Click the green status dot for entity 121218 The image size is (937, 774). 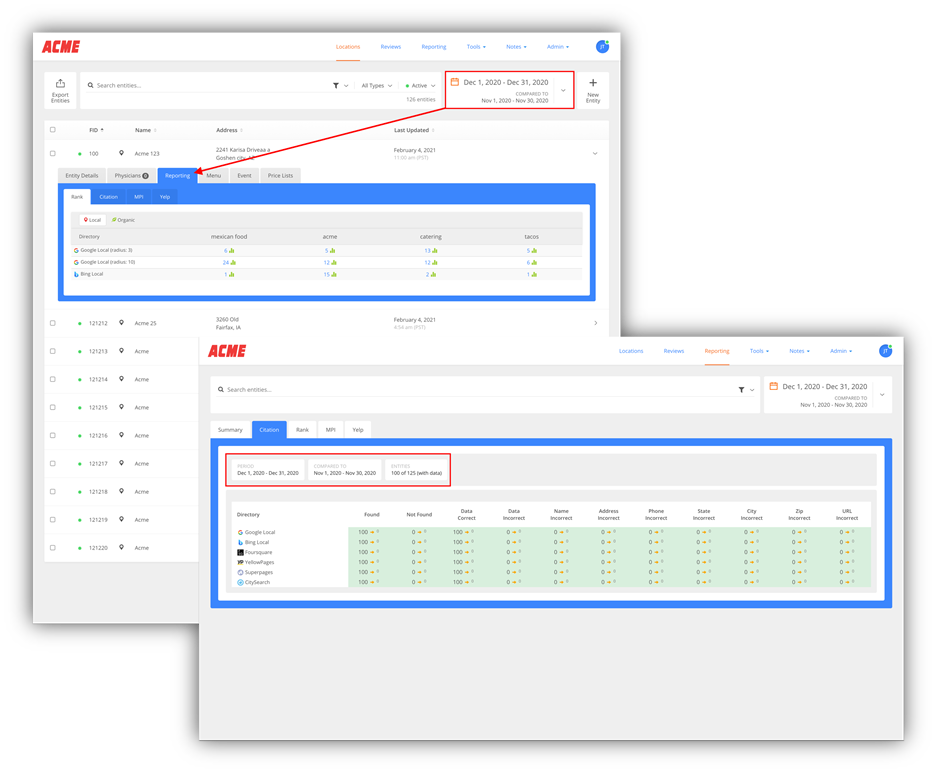79,492
